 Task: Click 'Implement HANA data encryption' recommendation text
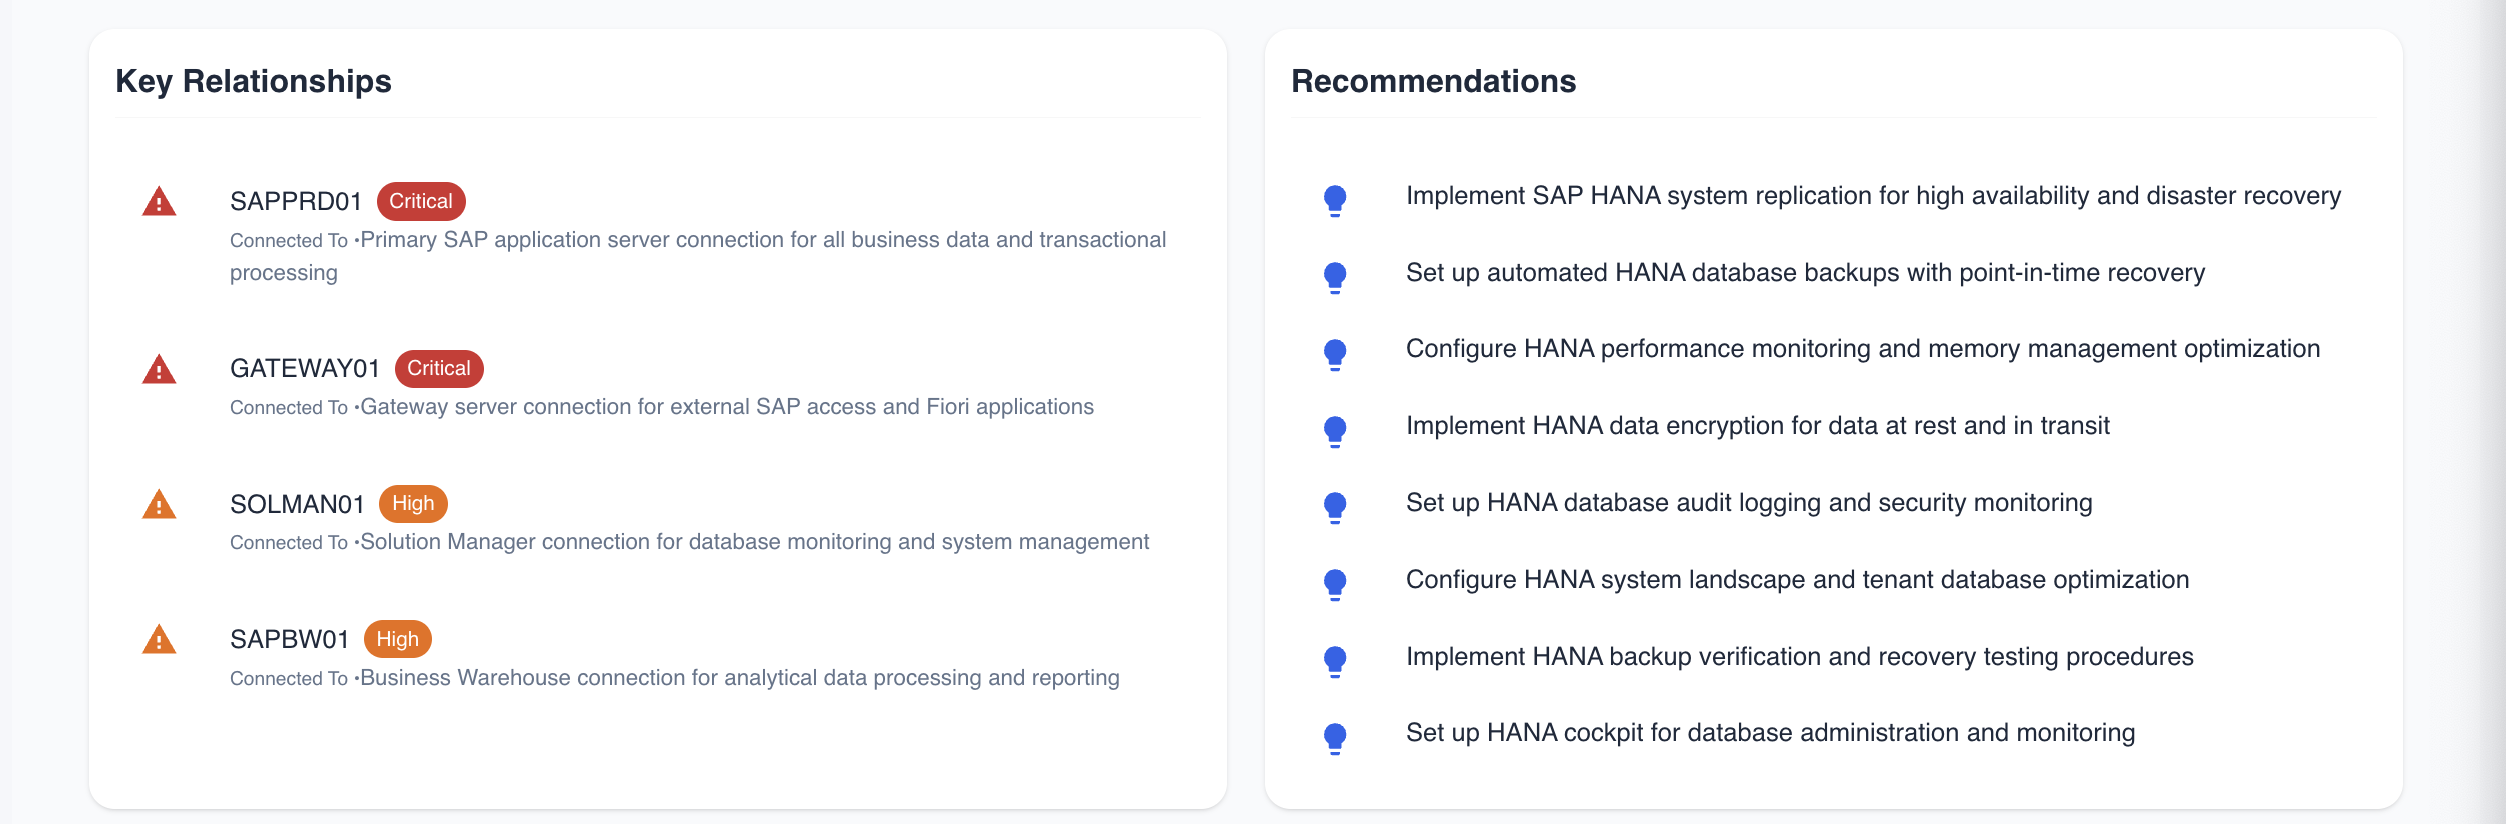(x=1758, y=426)
